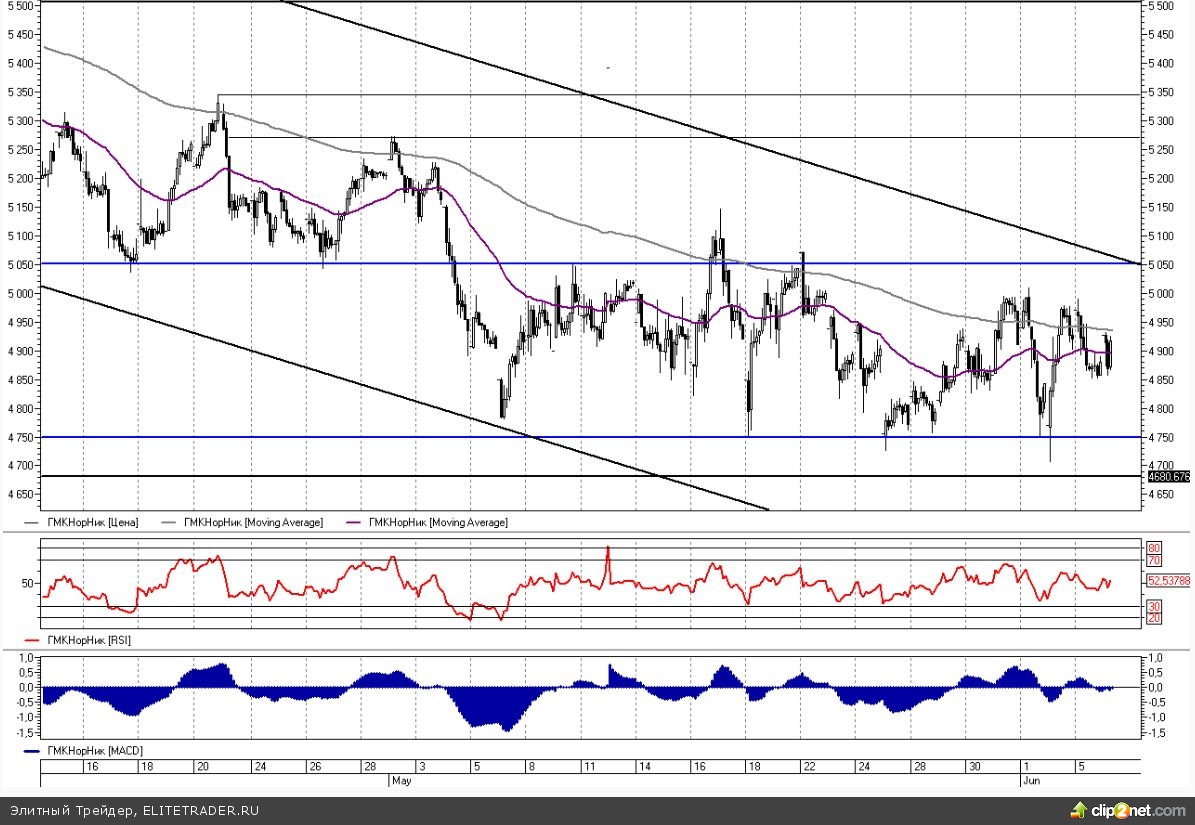Image resolution: width=1195 pixels, height=825 pixels.
Task: Click the RSI 20 level marker
Action: pos(1153,618)
